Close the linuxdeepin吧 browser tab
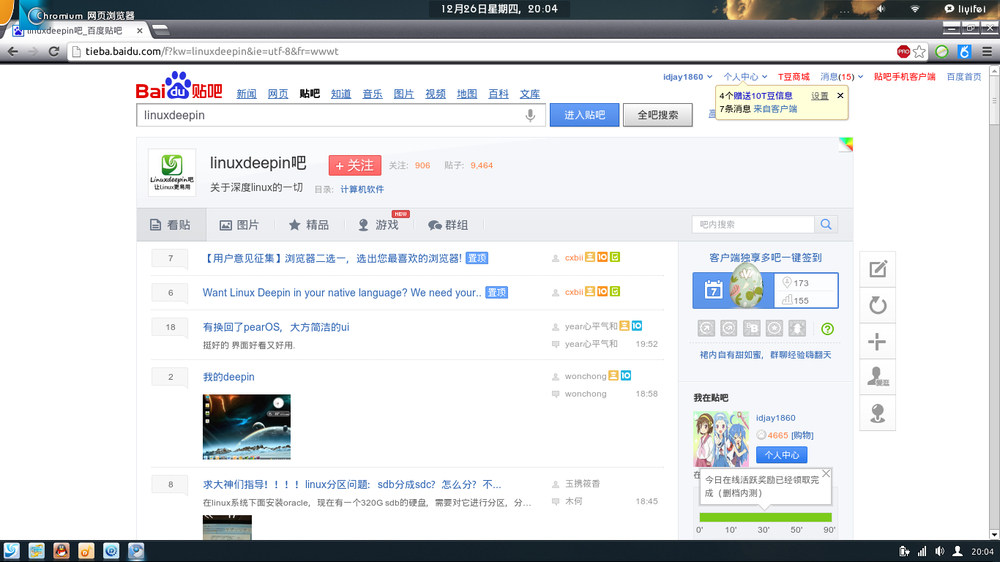Screen dimensions: 1000x562 pyautogui.click(x=140, y=31)
